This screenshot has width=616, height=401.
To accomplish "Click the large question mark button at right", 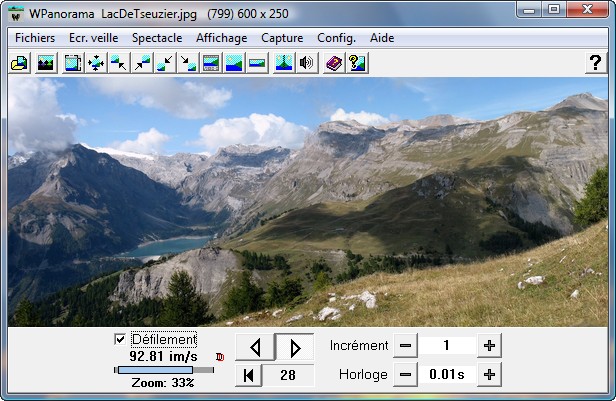I will (x=595, y=63).
